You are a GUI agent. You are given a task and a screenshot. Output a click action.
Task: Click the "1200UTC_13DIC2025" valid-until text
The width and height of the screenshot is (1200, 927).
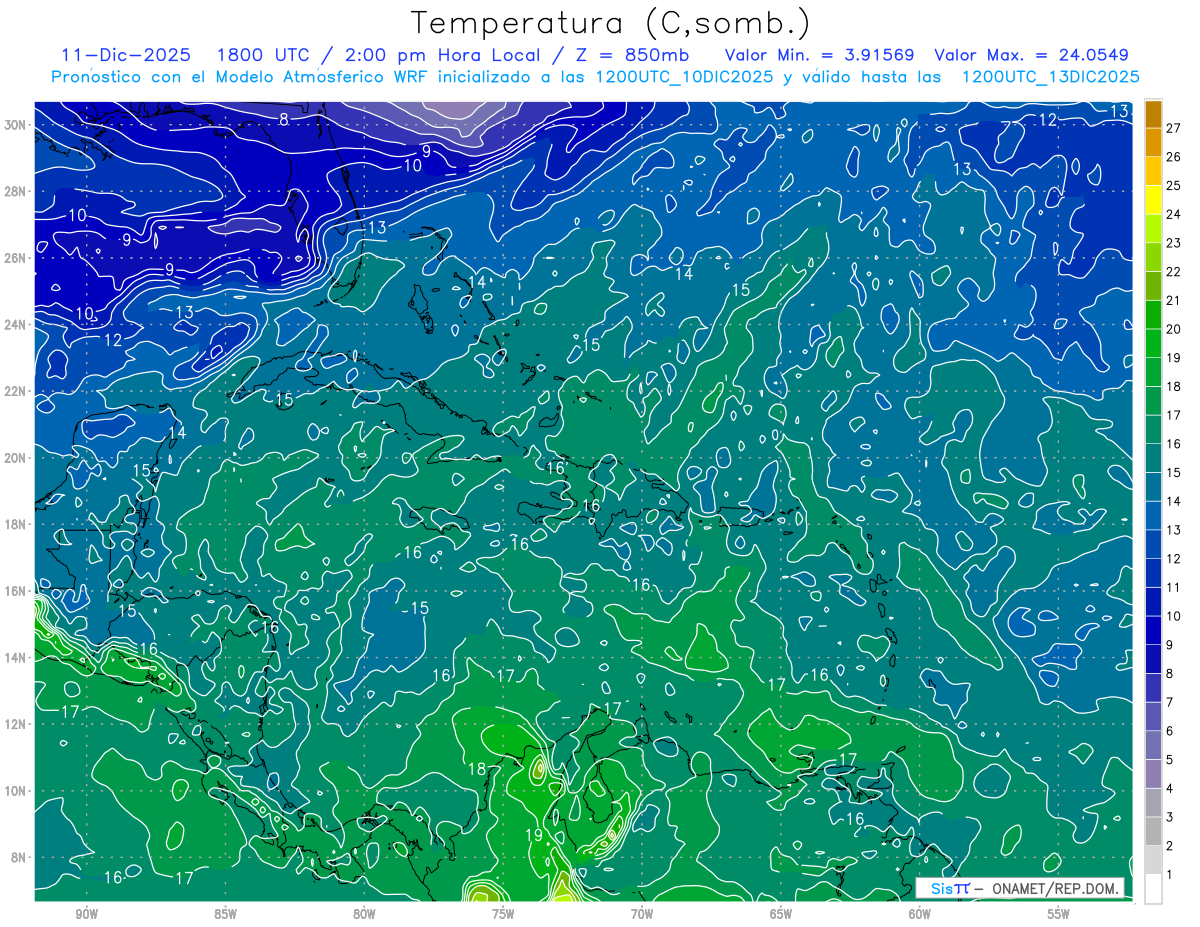coord(1050,77)
